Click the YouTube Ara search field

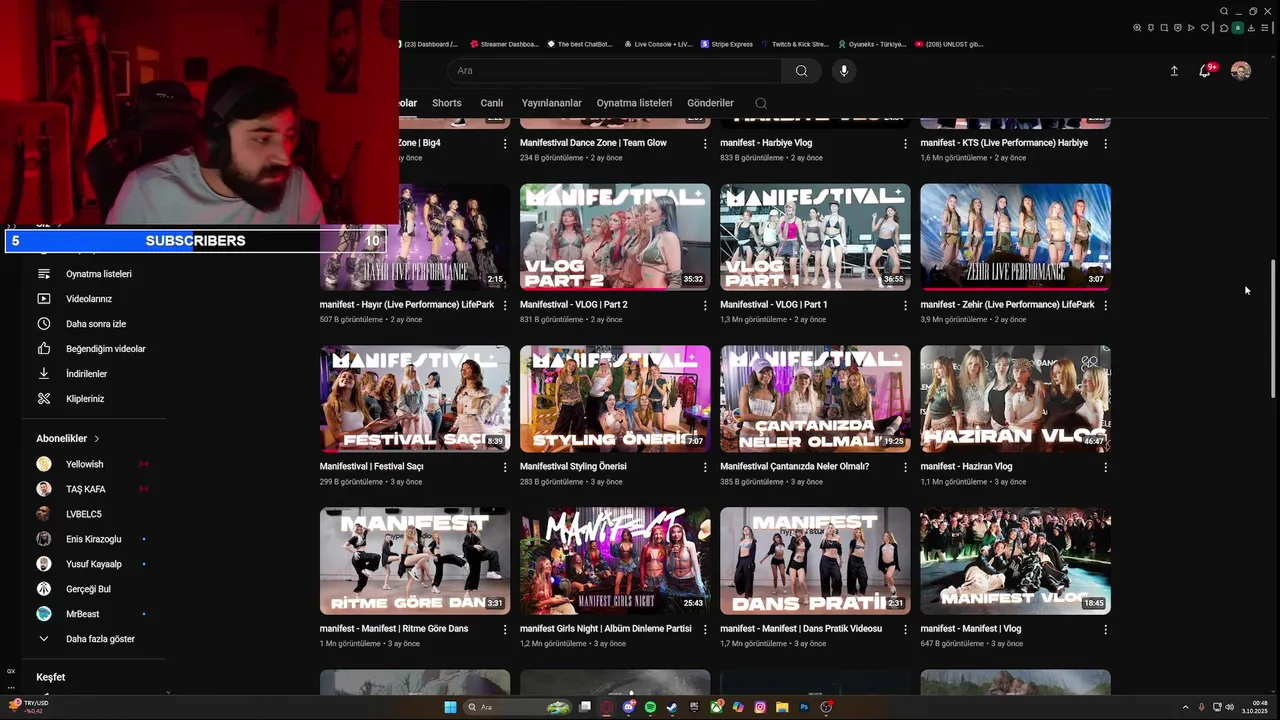(x=615, y=71)
